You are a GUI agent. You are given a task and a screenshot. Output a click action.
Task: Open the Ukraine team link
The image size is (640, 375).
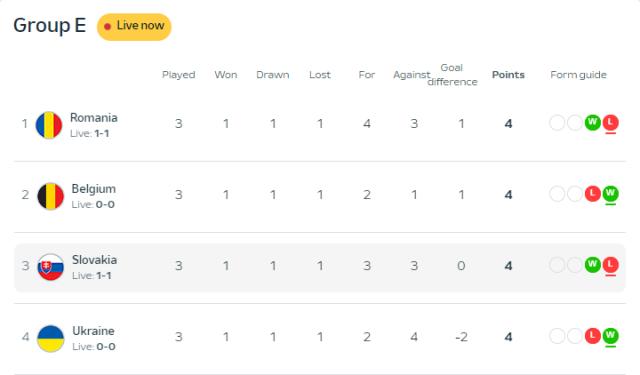coord(93,331)
